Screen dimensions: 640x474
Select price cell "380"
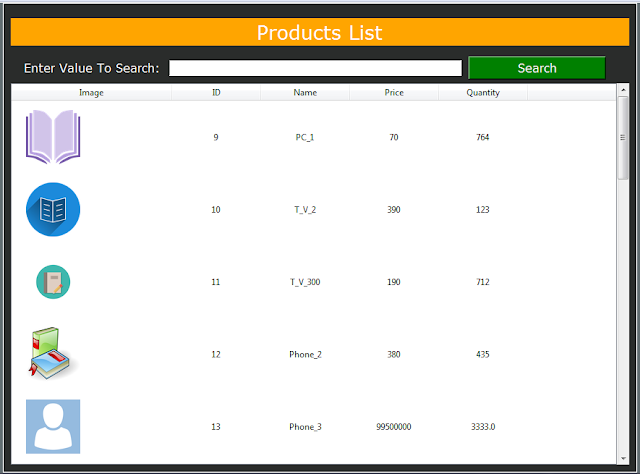(394, 354)
